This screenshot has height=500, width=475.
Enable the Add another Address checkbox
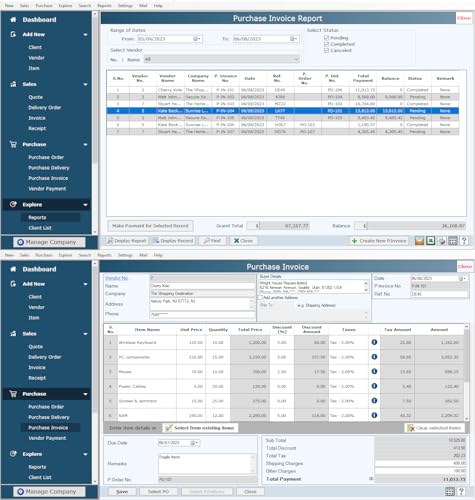(x=261, y=297)
